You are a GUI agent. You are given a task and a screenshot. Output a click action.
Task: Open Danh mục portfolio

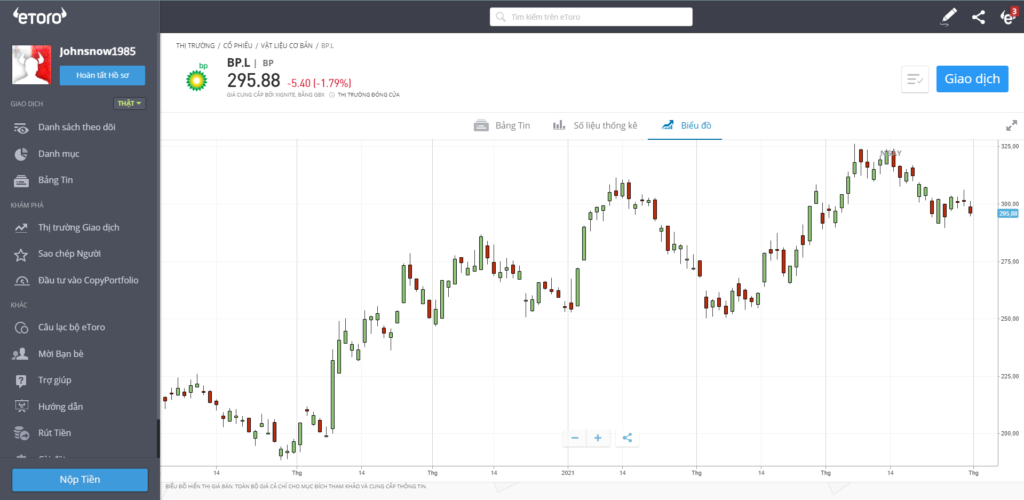(x=59, y=154)
